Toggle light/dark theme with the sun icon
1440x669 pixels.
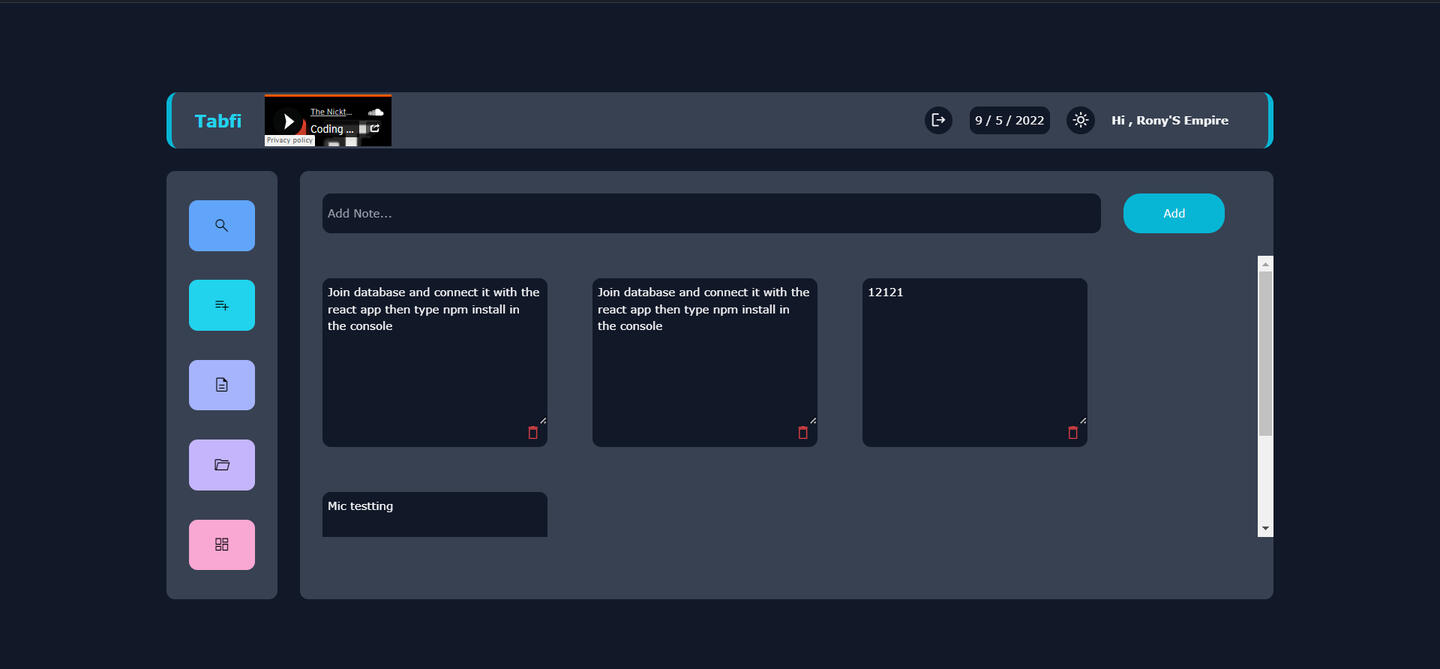[x=1080, y=120]
